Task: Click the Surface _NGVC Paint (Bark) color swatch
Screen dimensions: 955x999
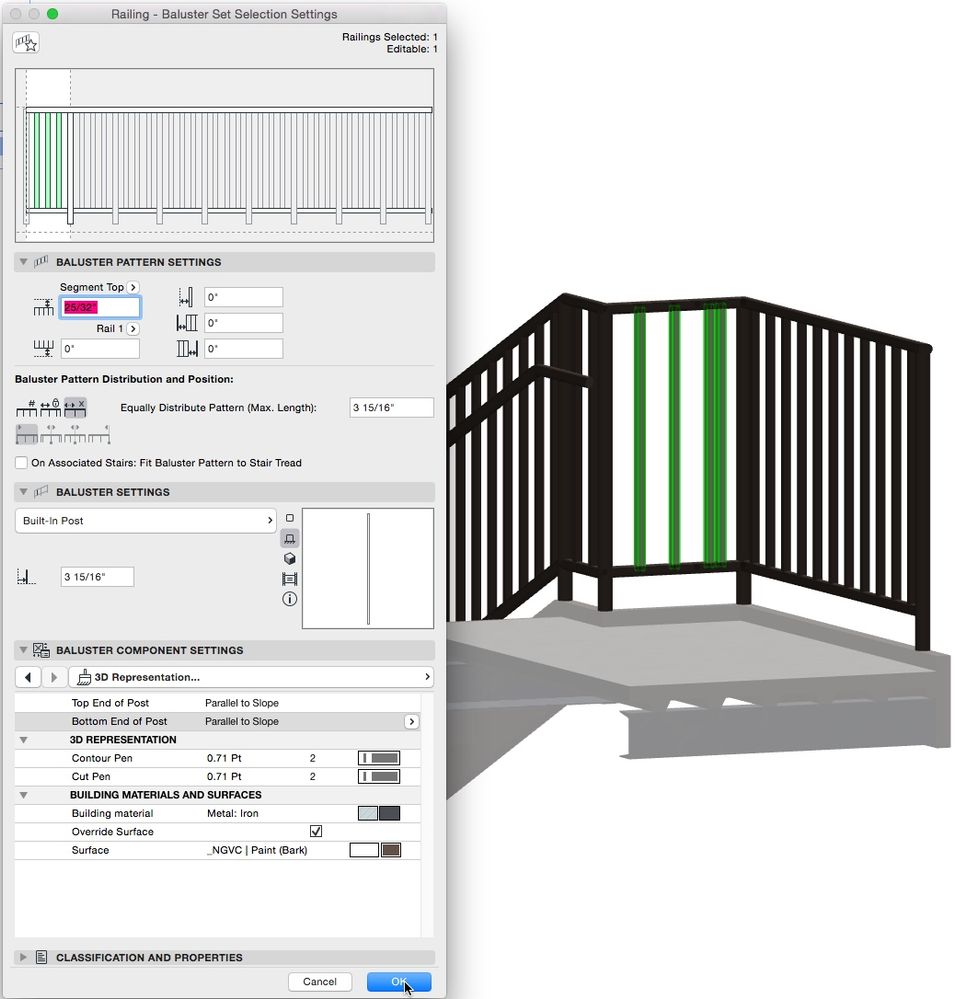Action: click(x=389, y=849)
